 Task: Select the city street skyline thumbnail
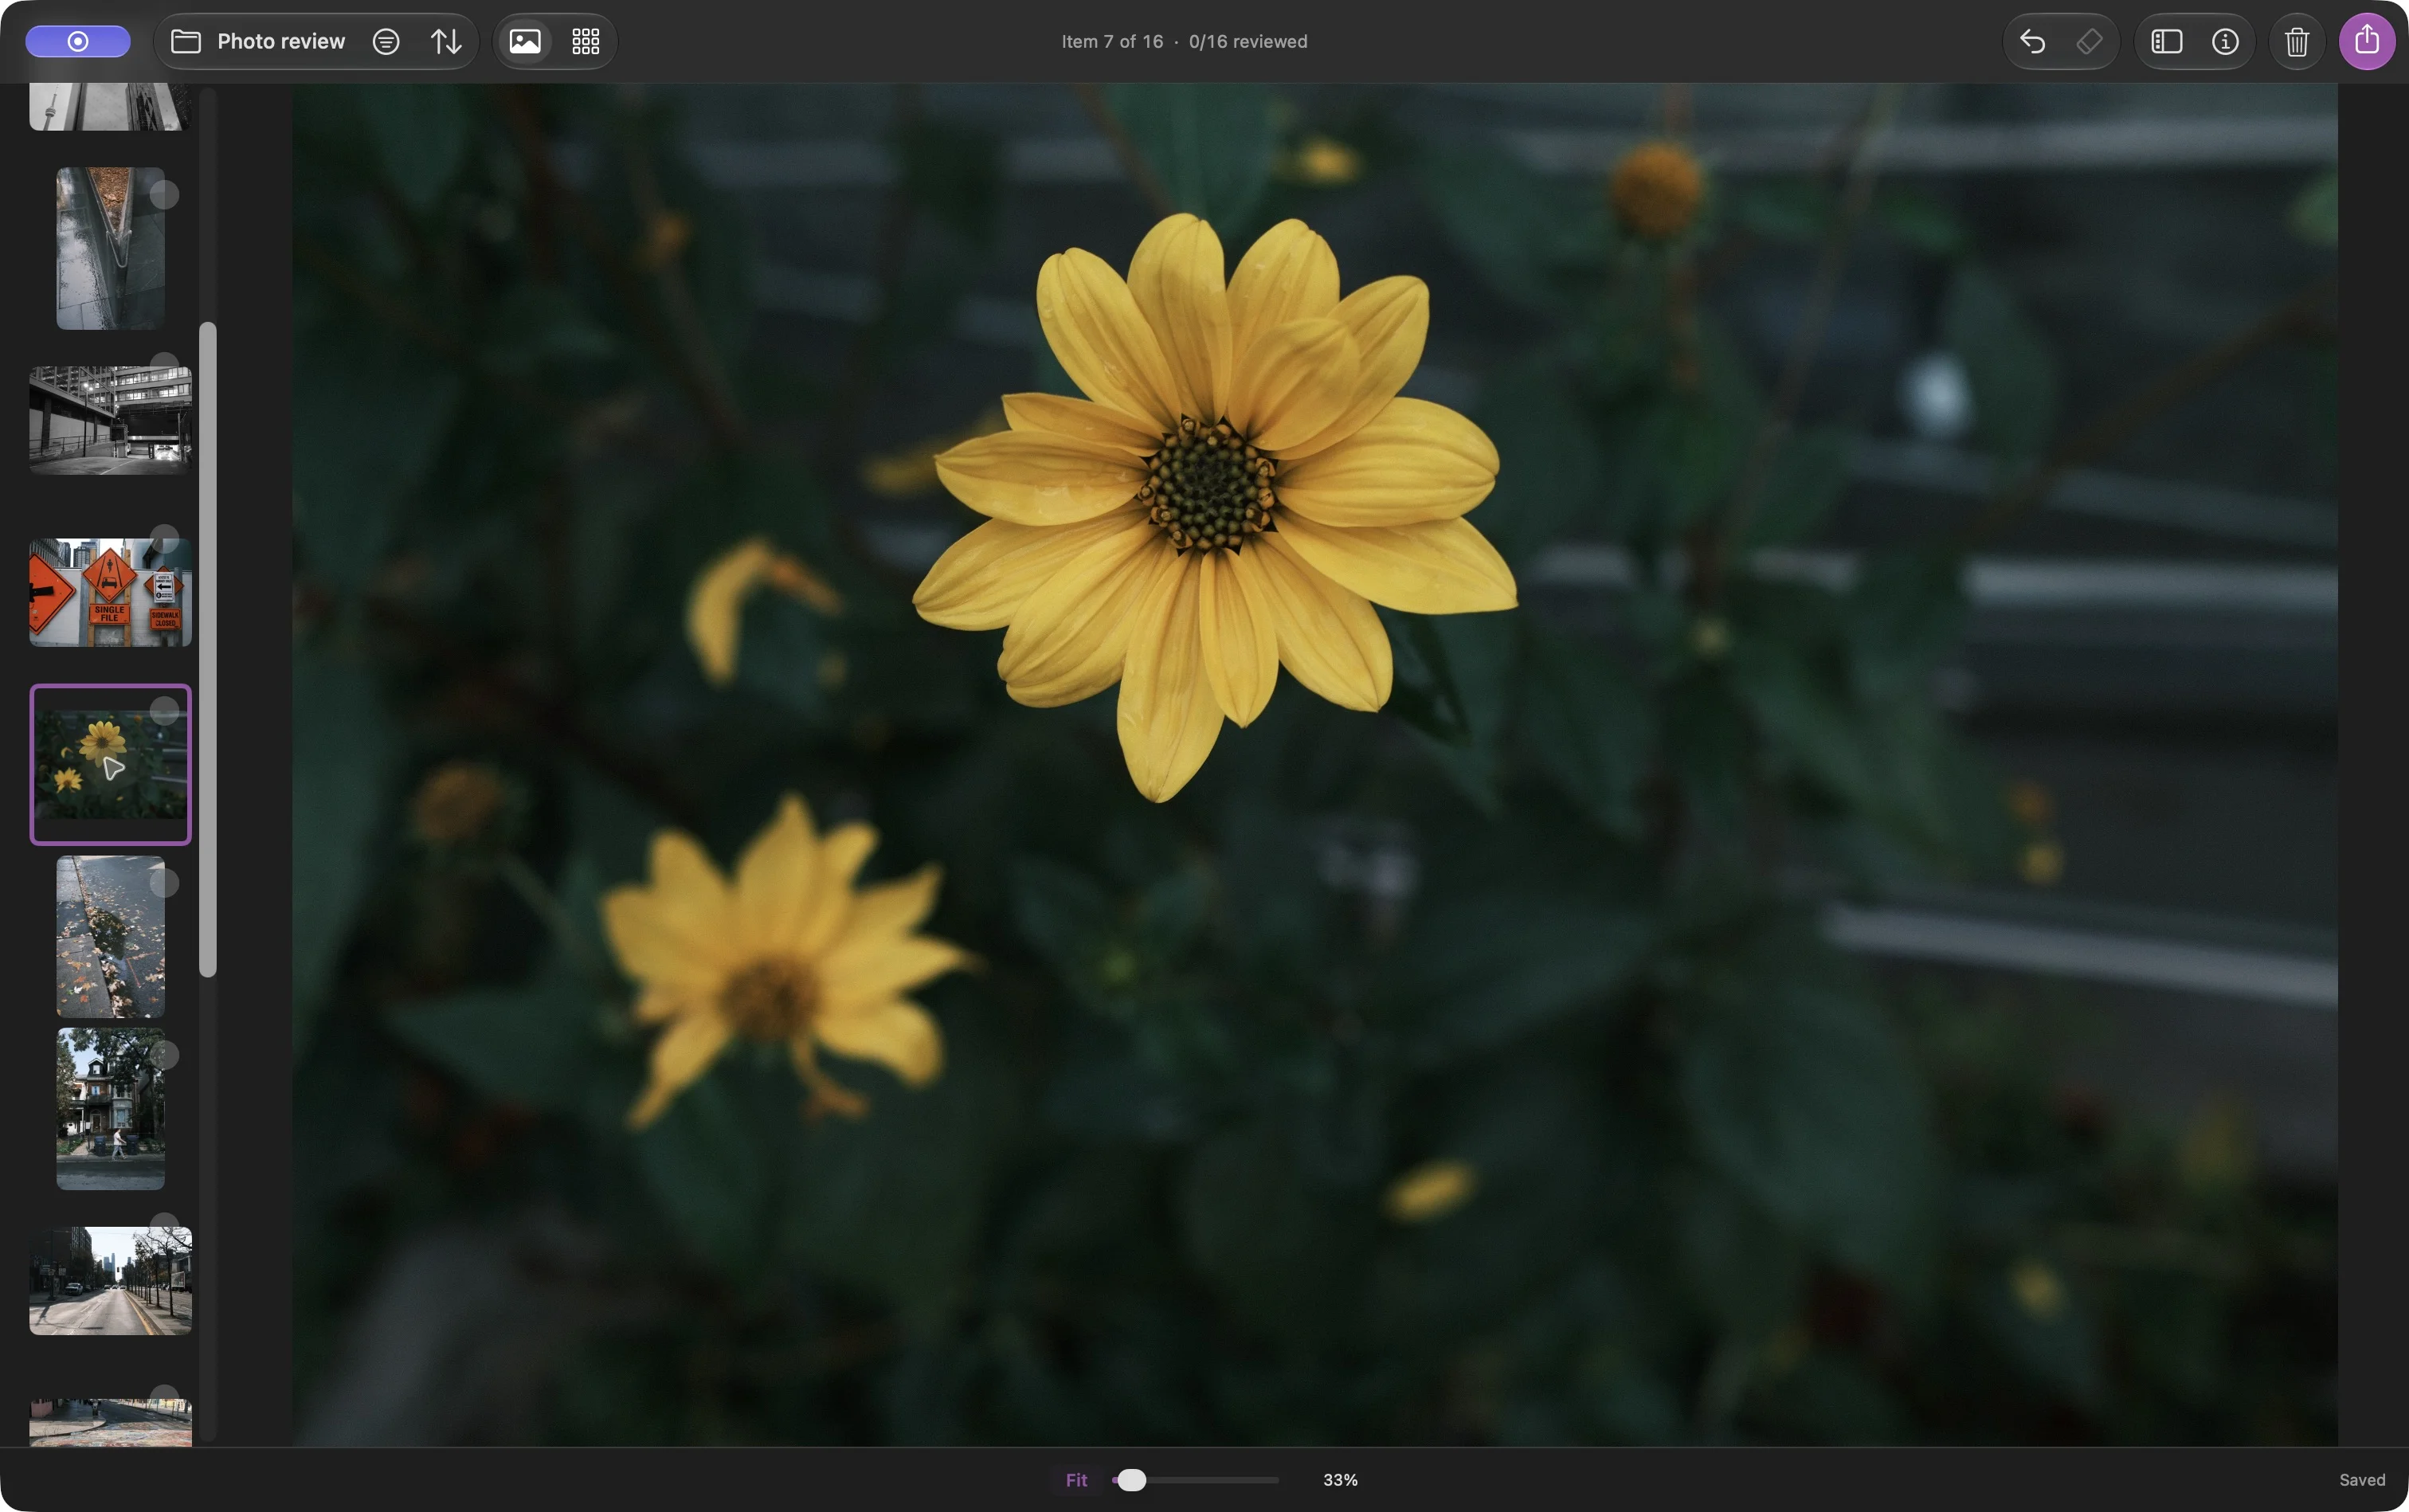110,1280
